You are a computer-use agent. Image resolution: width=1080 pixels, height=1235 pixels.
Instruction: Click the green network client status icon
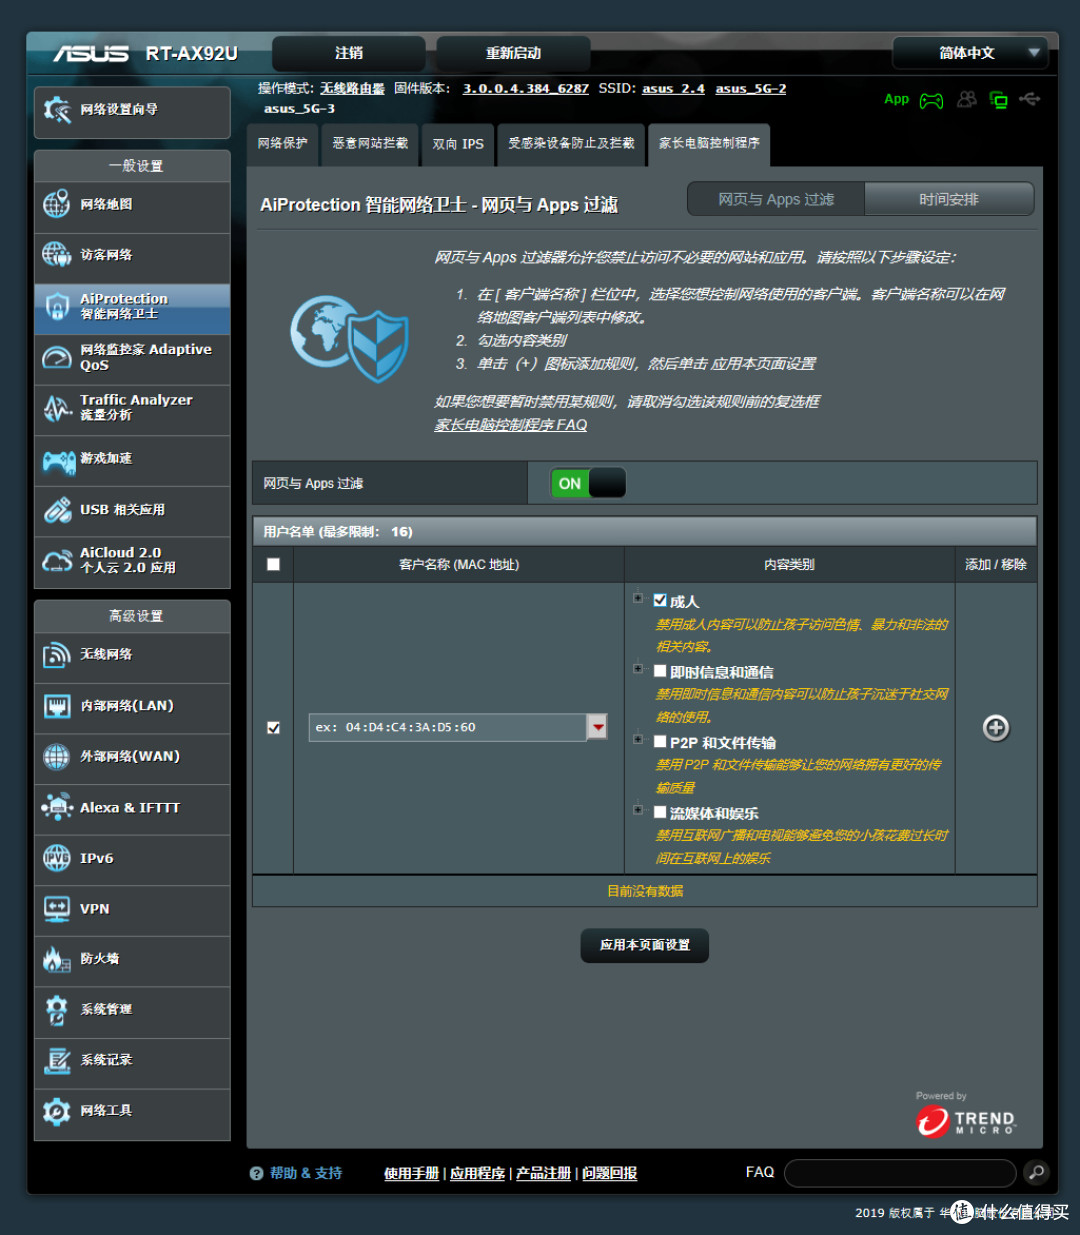[998, 100]
